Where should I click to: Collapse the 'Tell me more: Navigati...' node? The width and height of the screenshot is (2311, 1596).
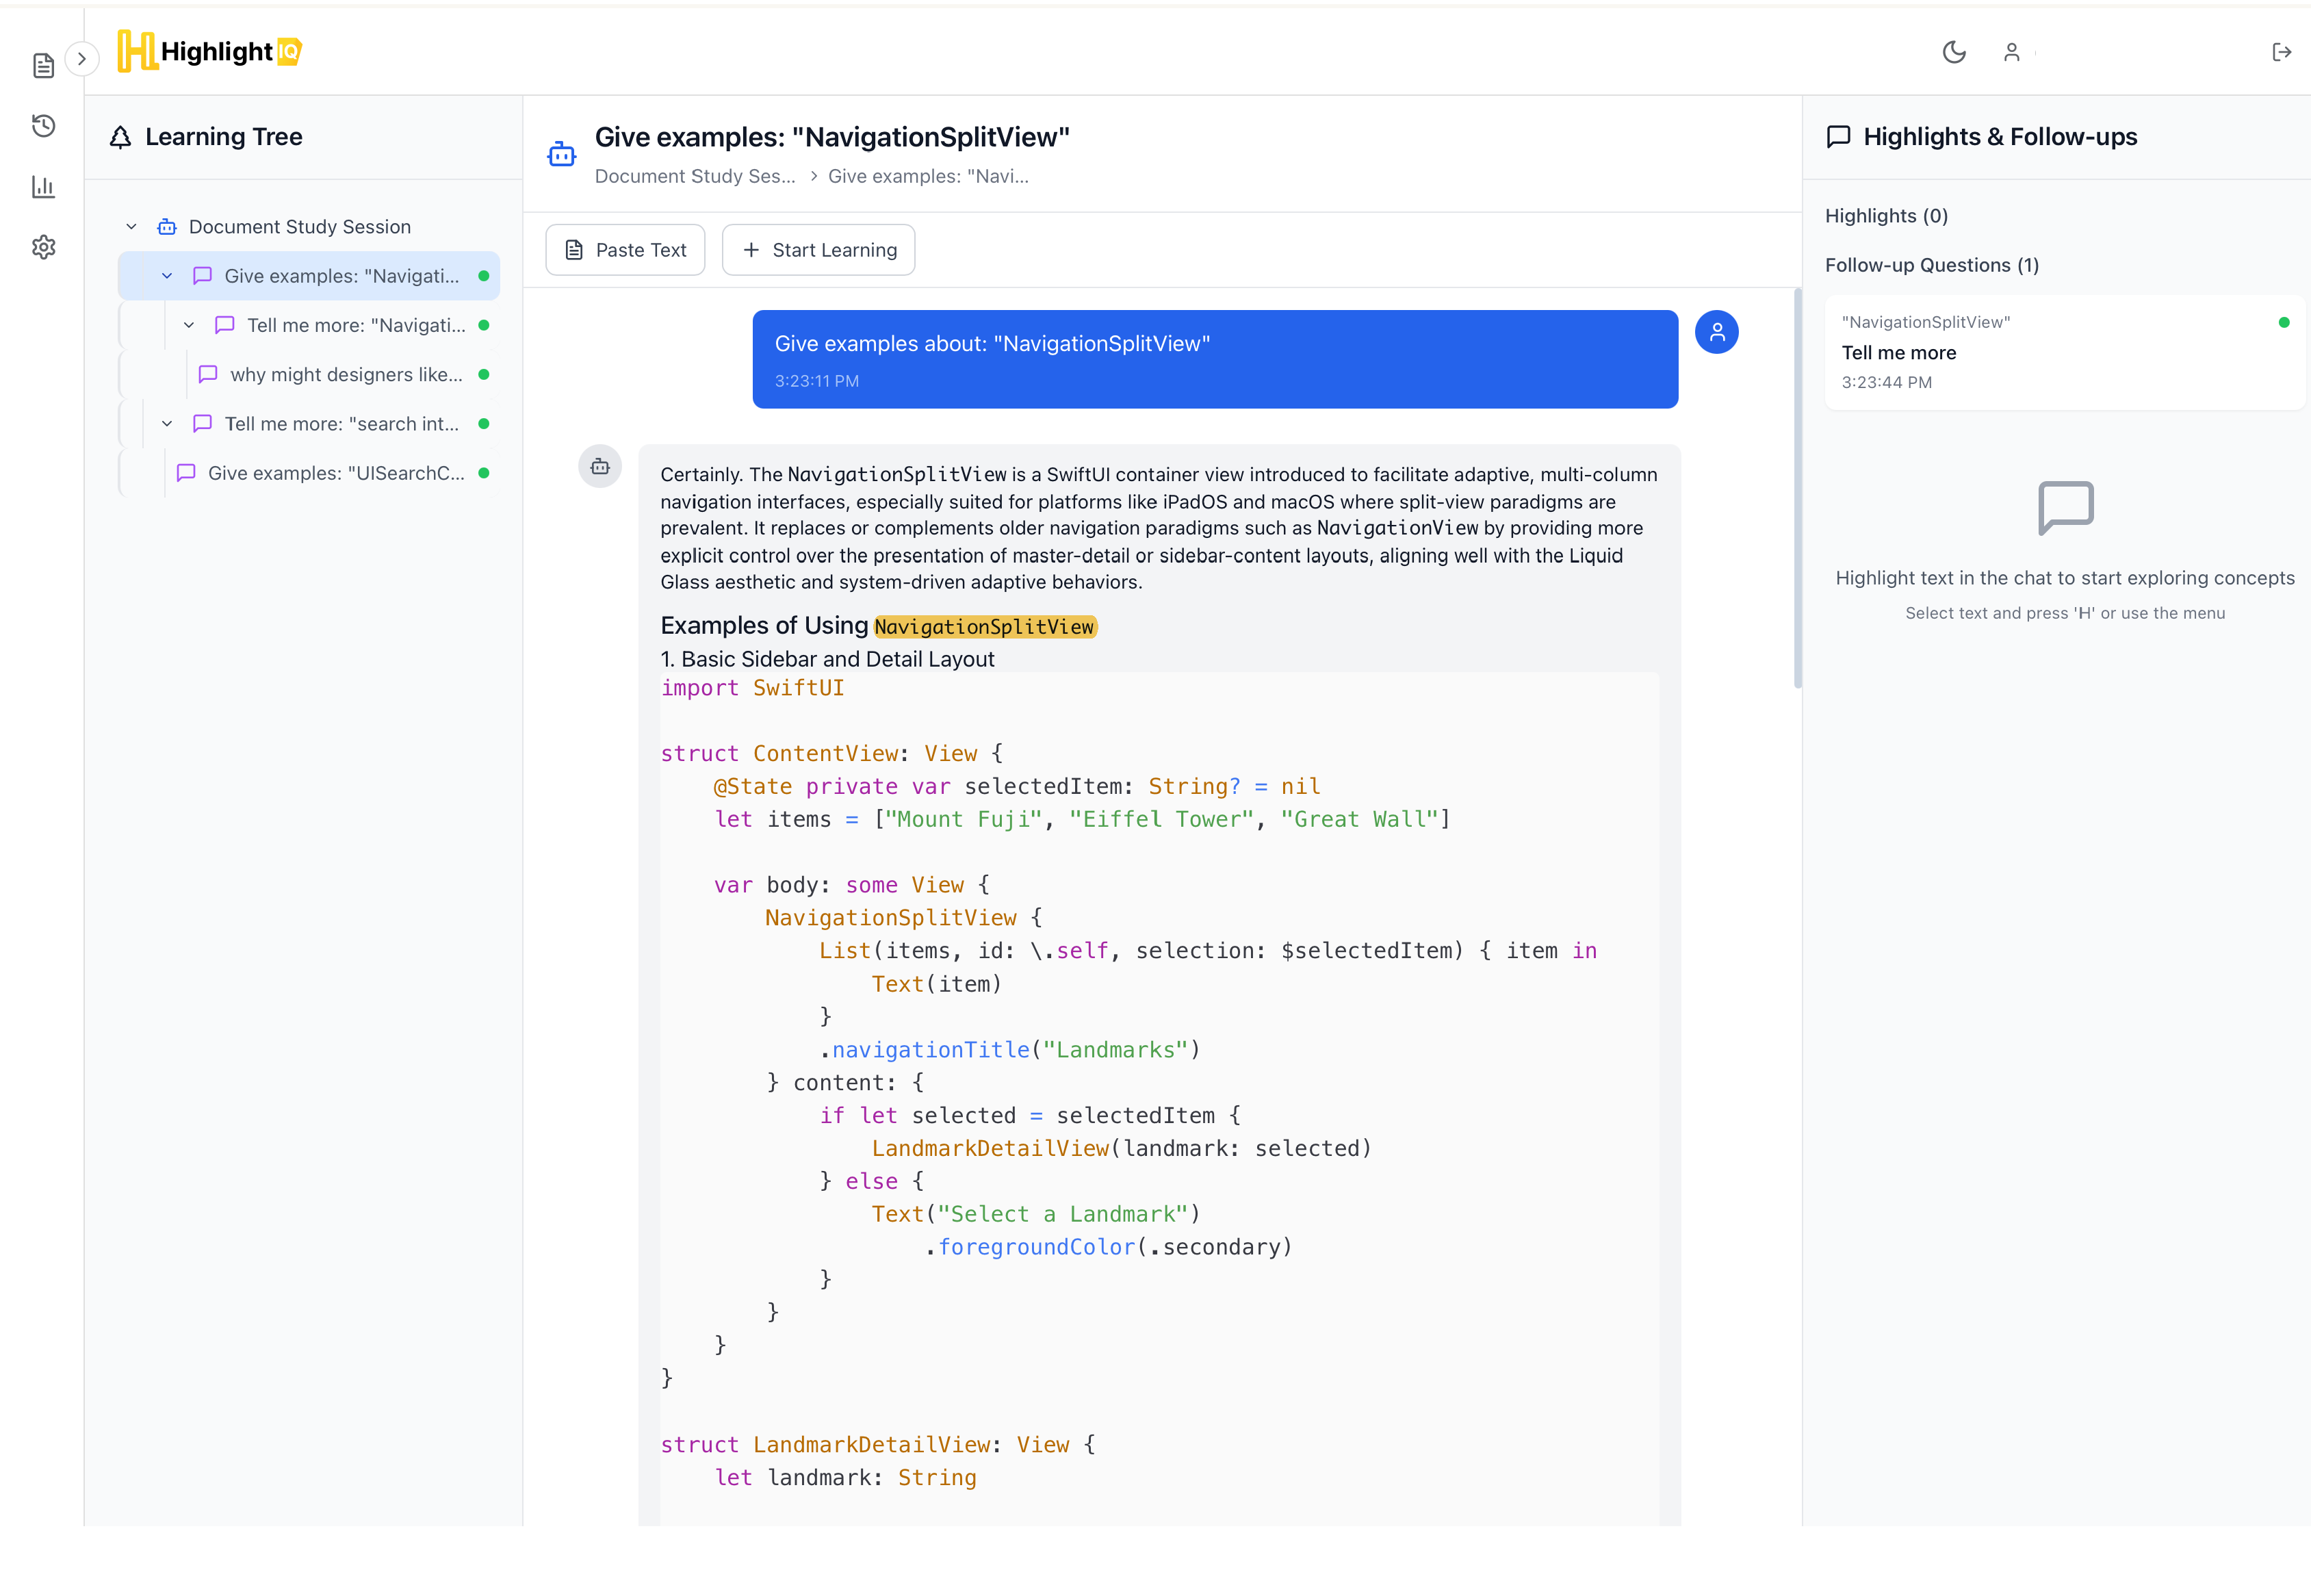189,325
